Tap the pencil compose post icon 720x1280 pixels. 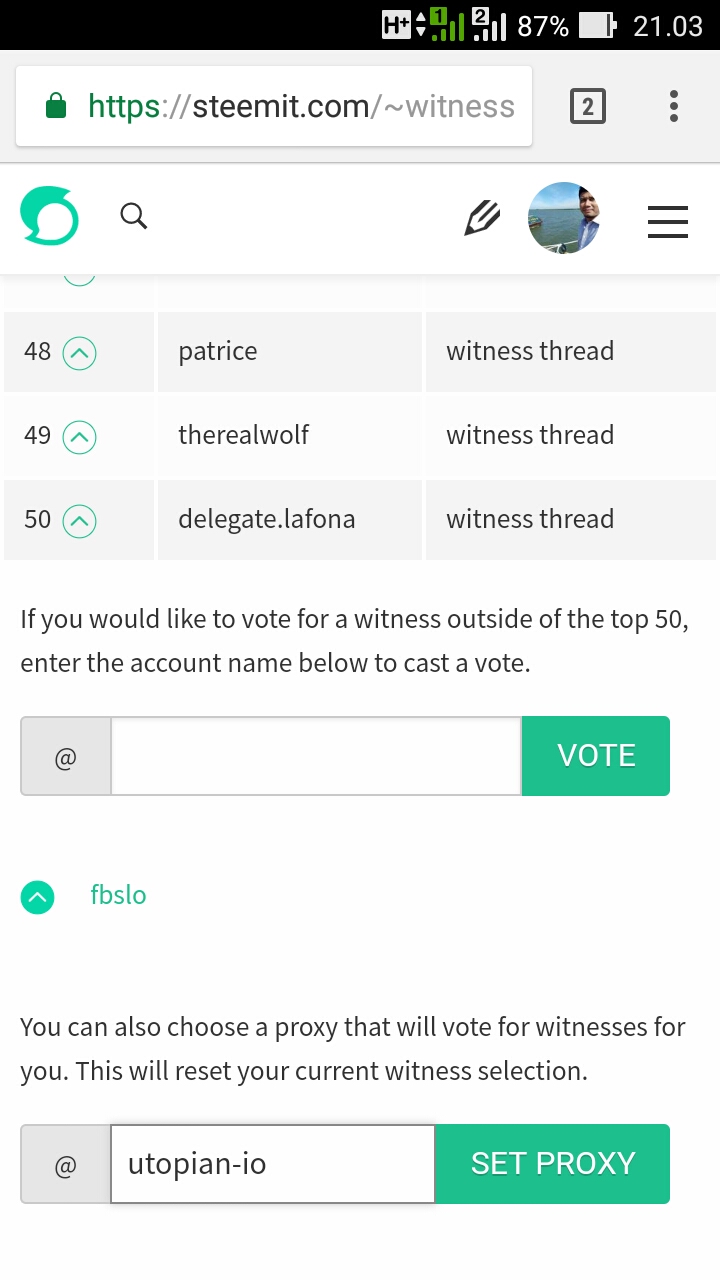(482, 217)
